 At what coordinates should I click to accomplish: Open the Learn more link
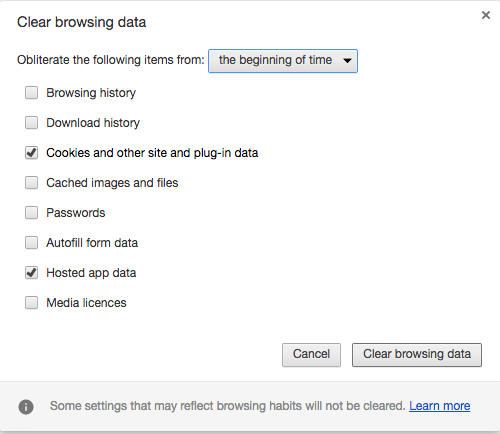pos(440,406)
